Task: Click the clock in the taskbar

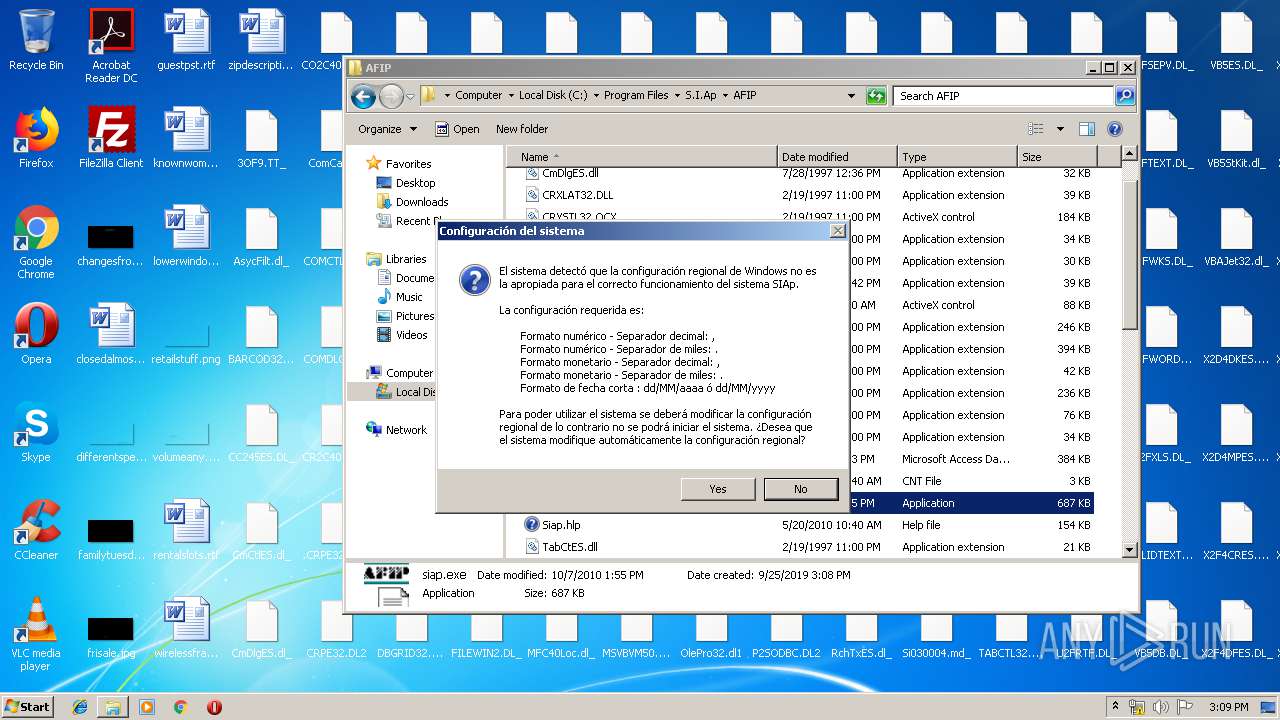Action: pos(1228,707)
